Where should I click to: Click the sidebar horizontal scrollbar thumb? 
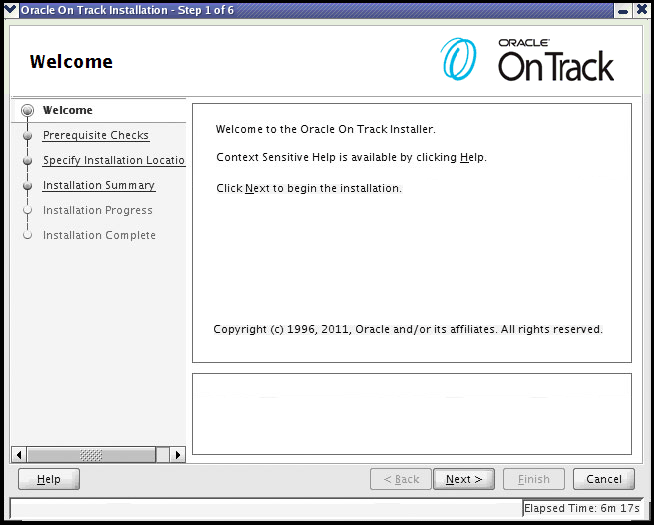(x=91, y=455)
